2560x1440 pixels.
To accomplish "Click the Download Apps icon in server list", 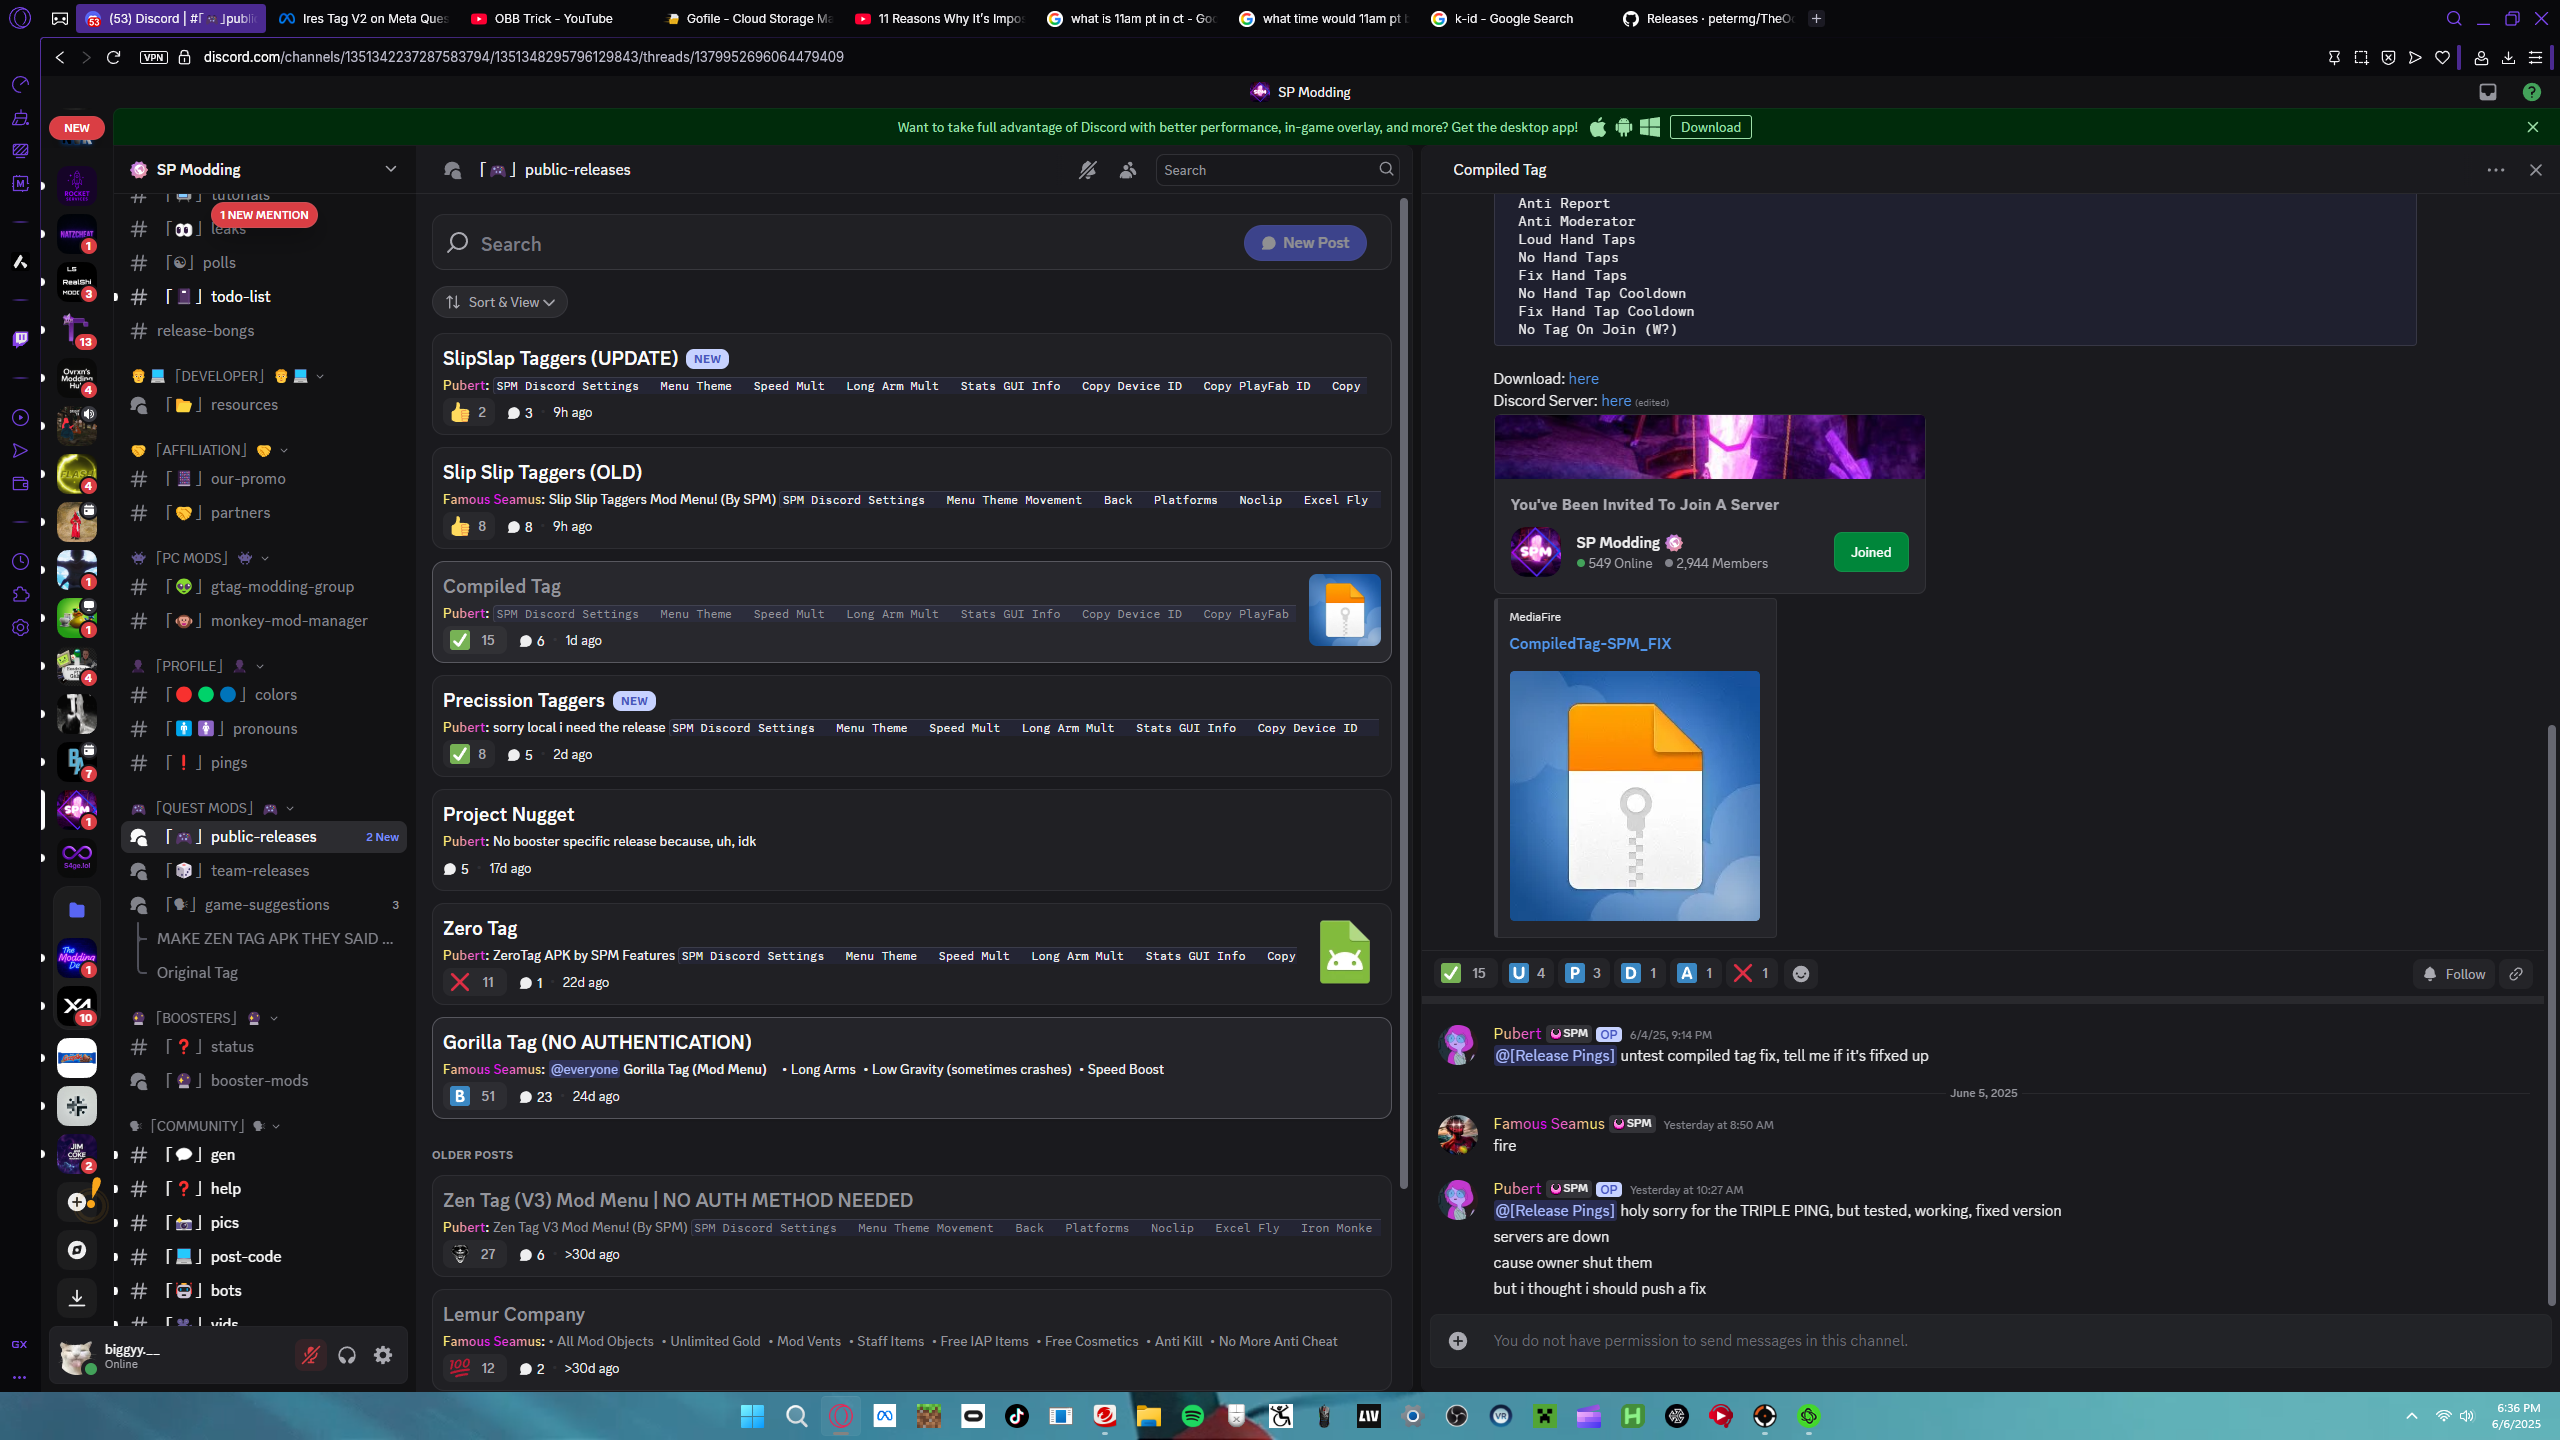I will (x=77, y=1298).
